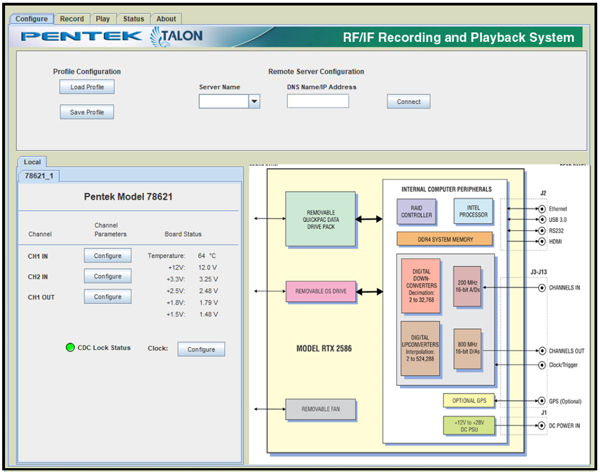This screenshot has width=600, height=472.
Task: Click the RS232 connector symbol
Action: pos(541,230)
